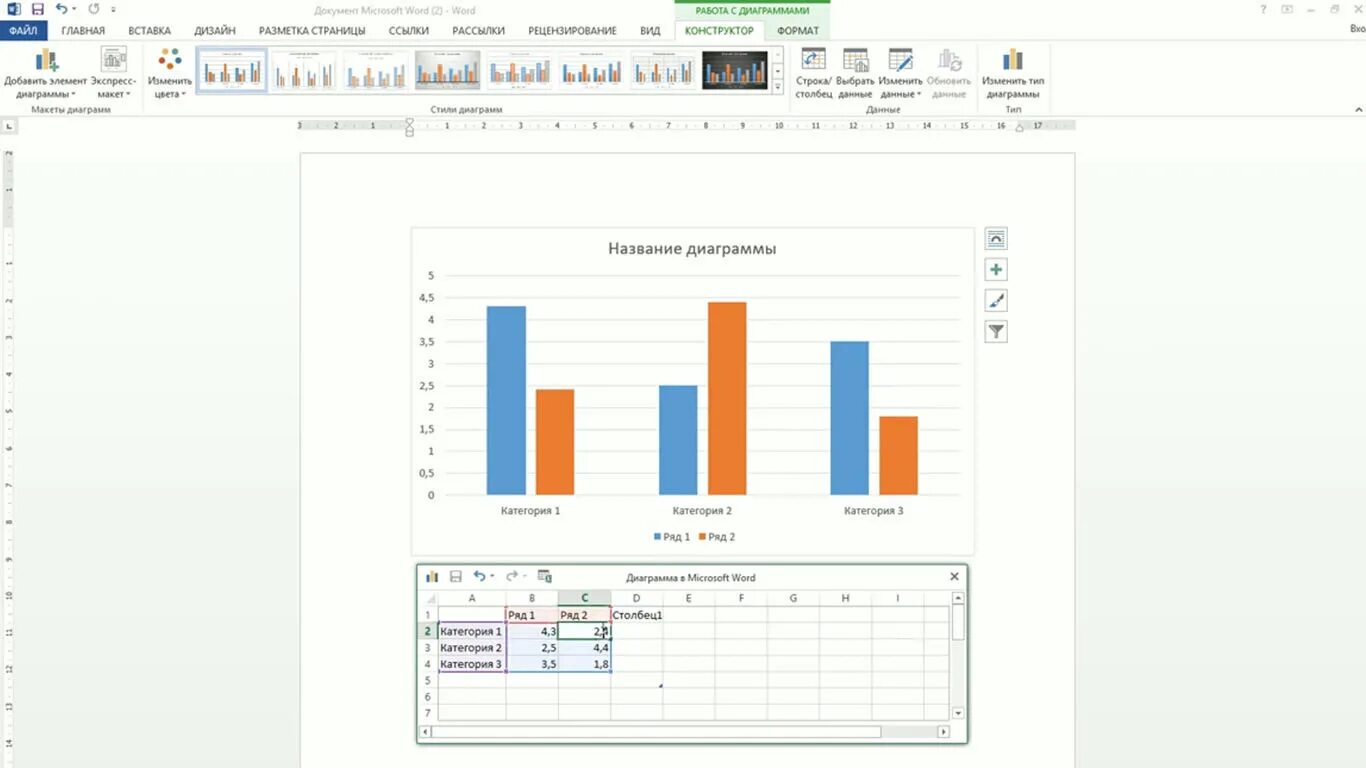This screenshot has height=768, width=1366.
Task: Switch to the ВИД tab
Action: click(x=650, y=31)
